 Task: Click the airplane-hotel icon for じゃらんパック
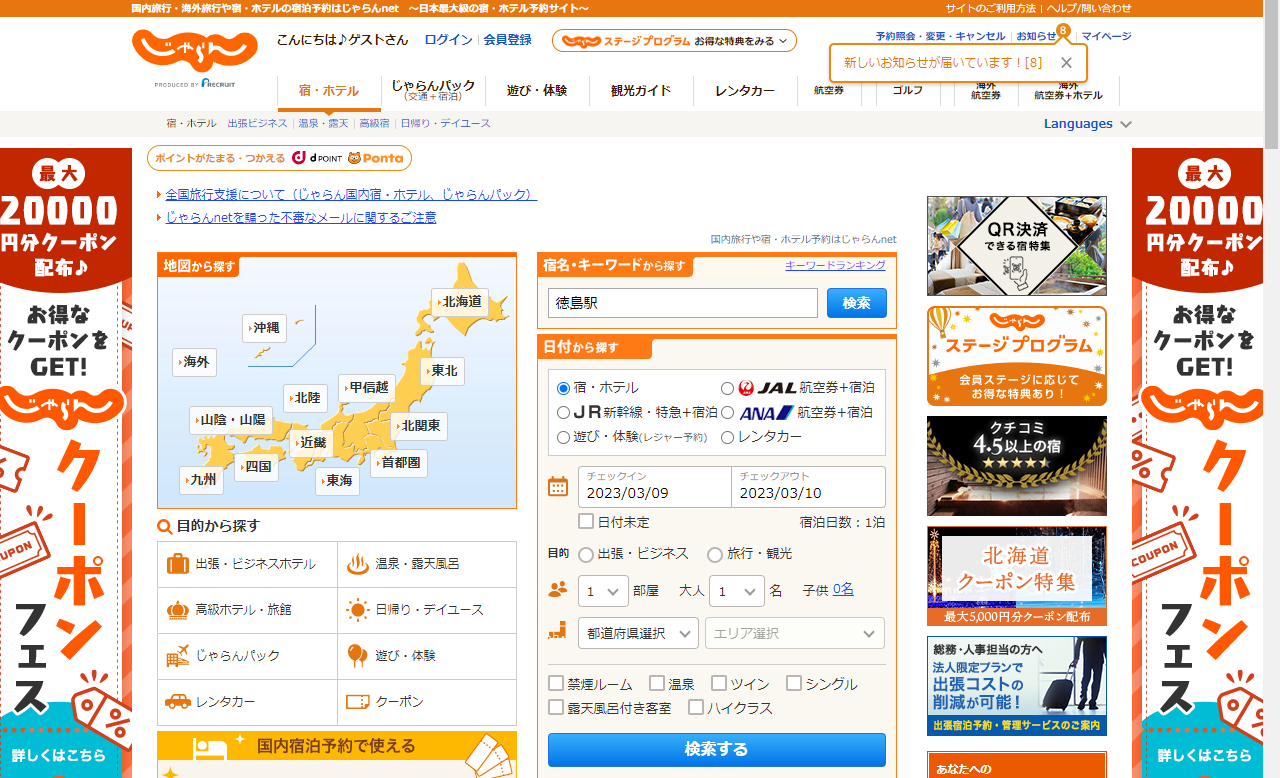coord(178,656)
